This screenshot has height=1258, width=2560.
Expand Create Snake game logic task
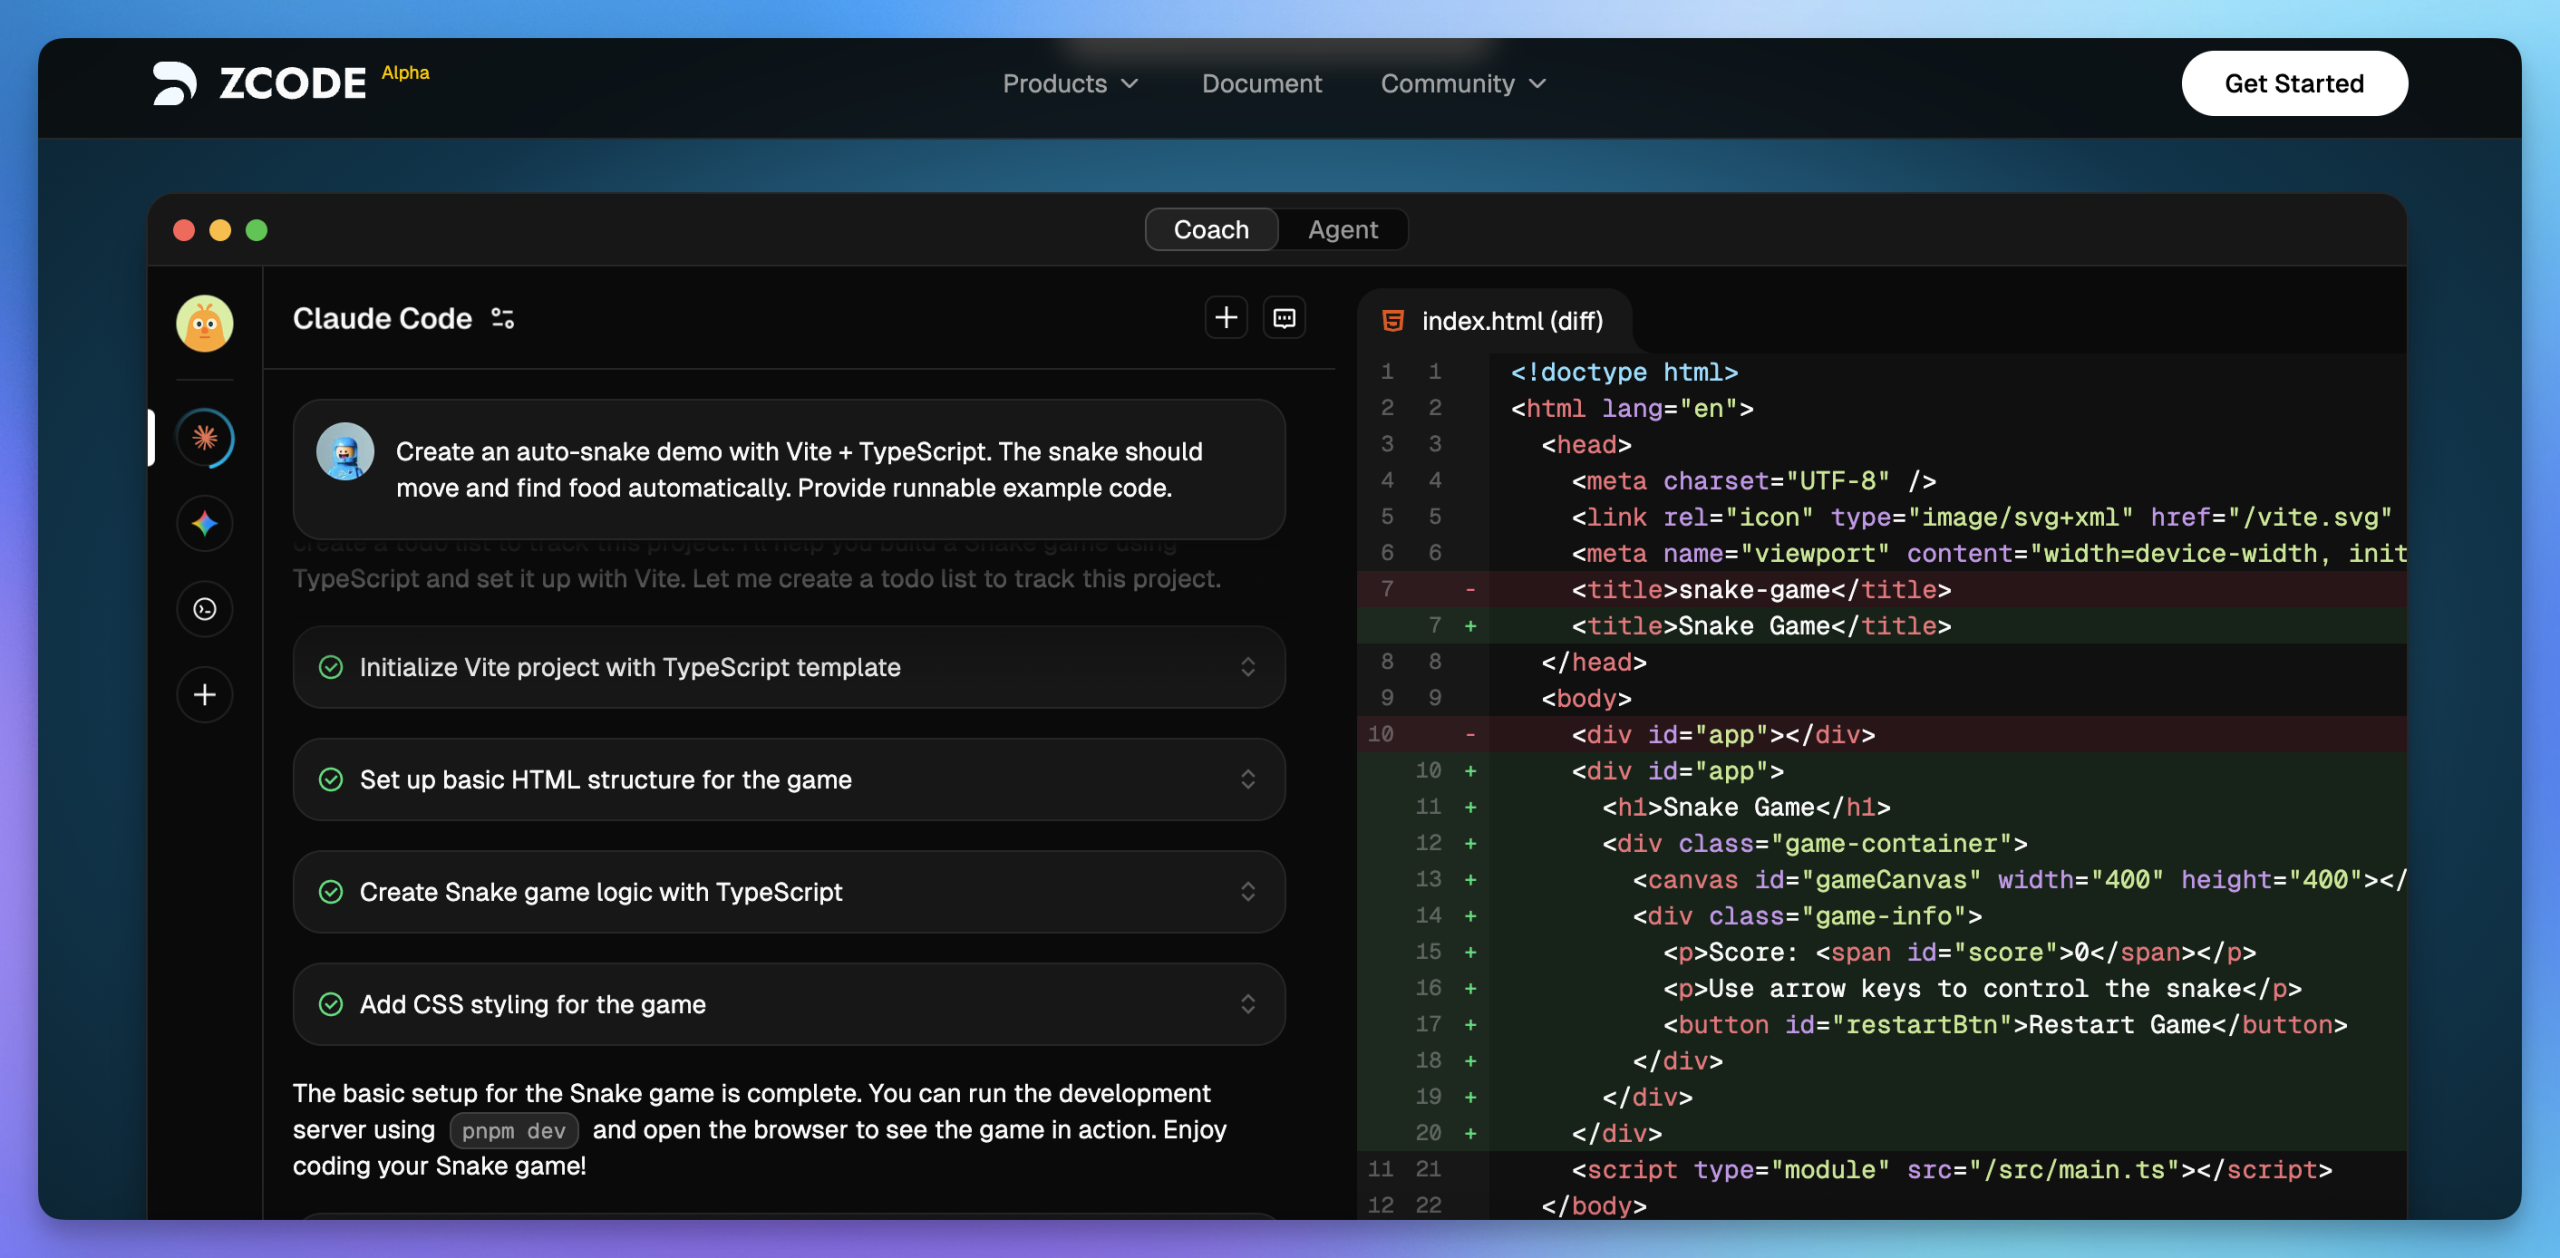click(1247, 892)
